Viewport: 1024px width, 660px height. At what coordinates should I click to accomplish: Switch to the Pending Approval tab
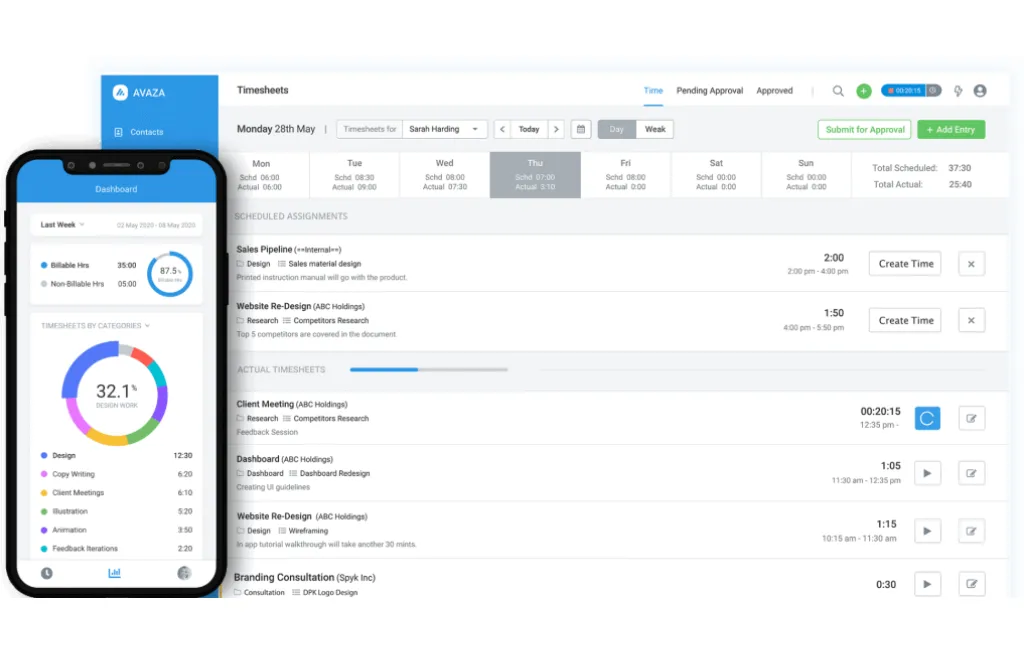pyautogui.click(x=709, y=91)
